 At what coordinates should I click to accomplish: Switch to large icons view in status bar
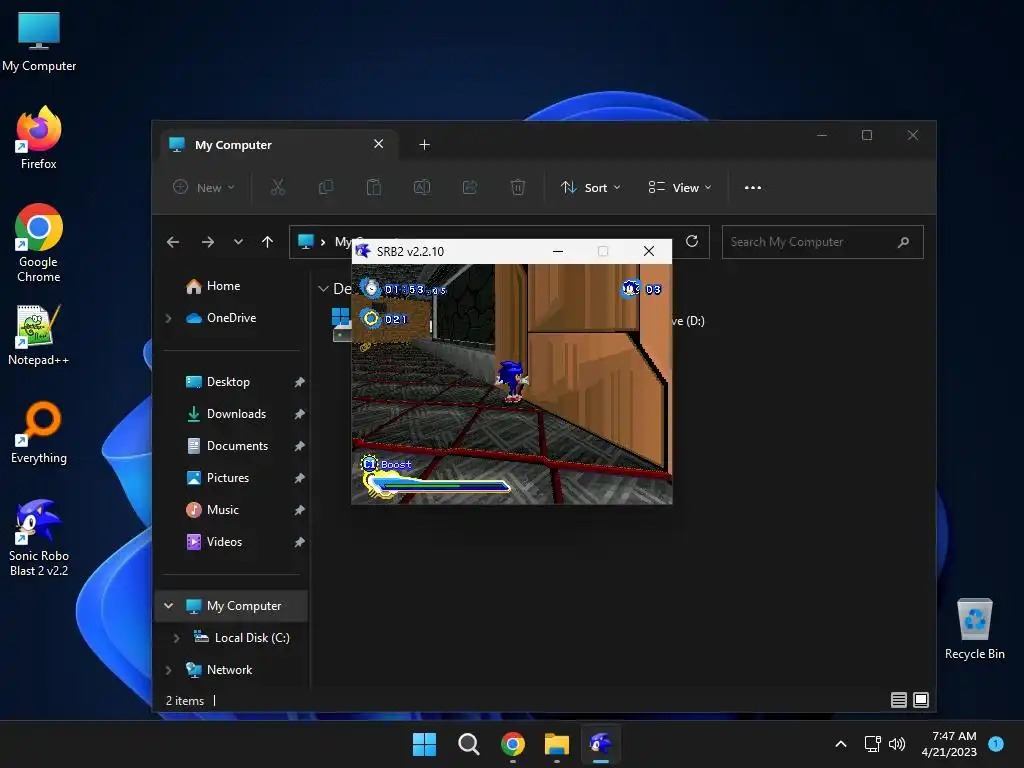(921, 700)
